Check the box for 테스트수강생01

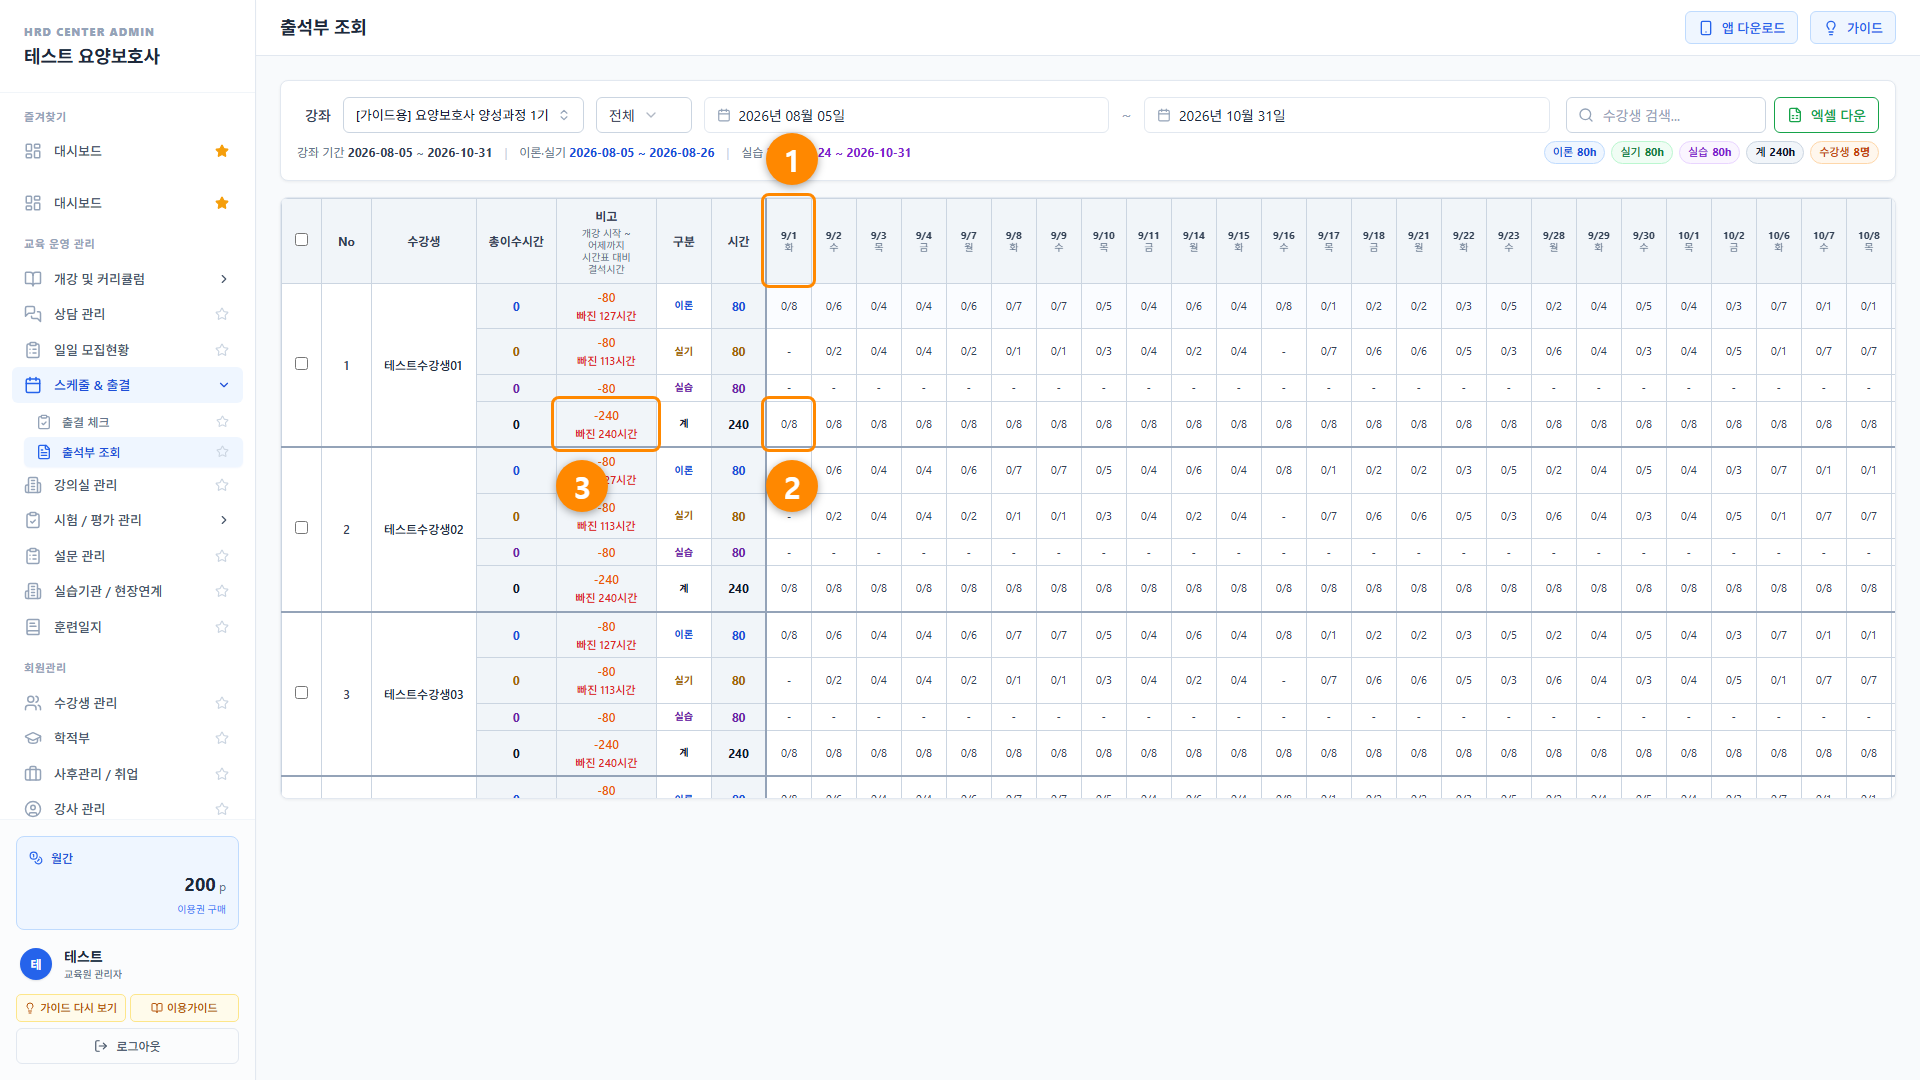coord(301,364)
